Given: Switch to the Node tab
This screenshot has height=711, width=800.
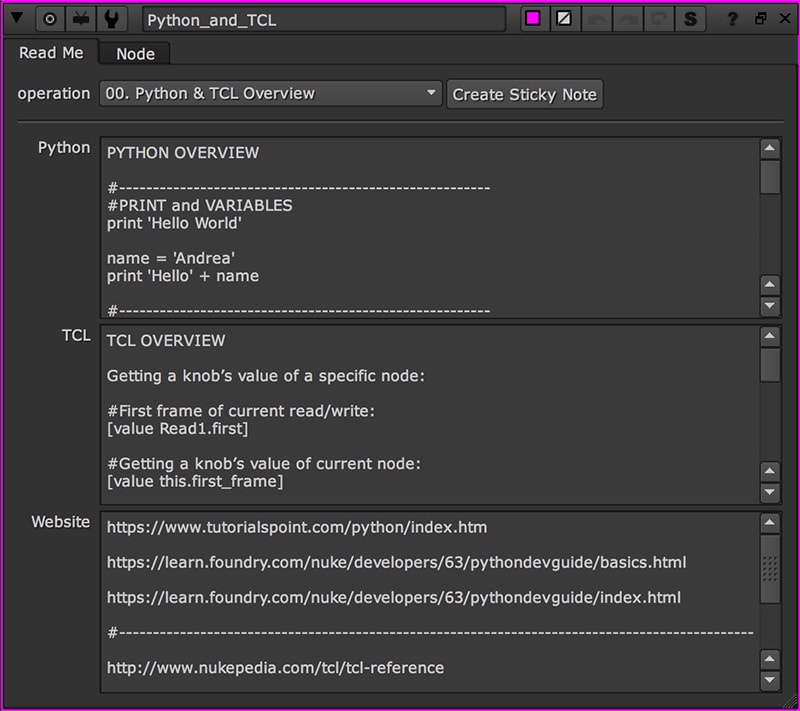Looking at the screenshot, I should pyautogui.click(x=135, y=54).
